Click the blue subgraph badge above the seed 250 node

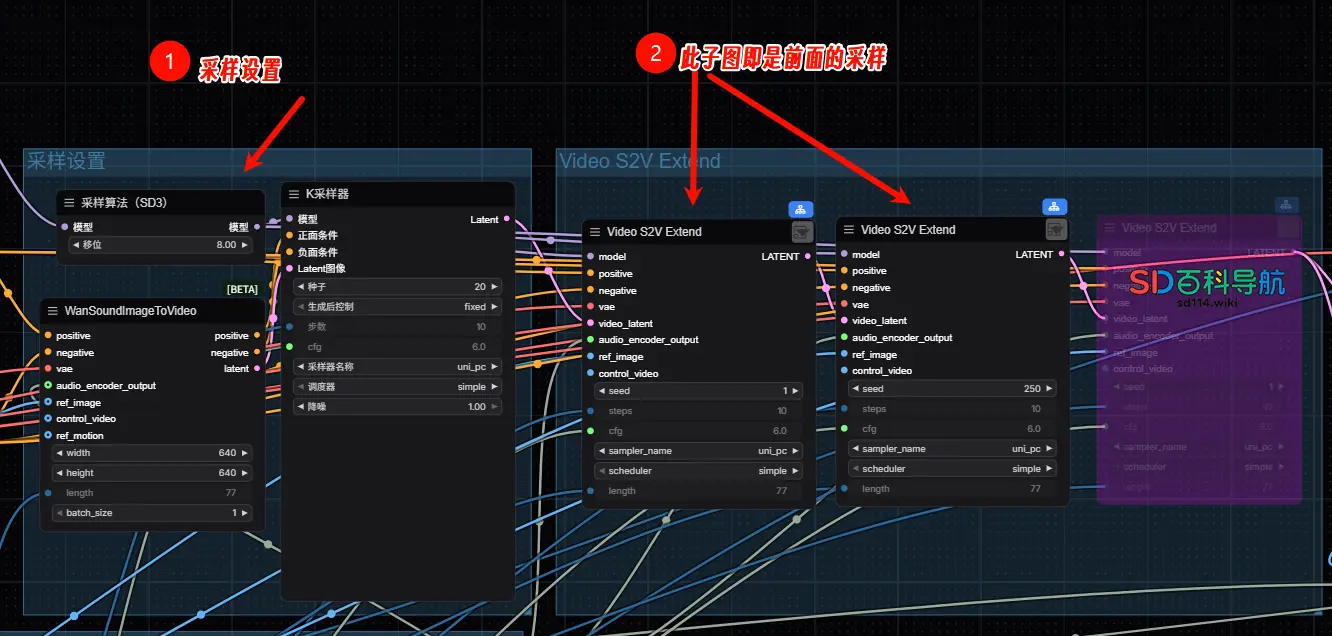pyautogui.click(x=1055, y=207)
